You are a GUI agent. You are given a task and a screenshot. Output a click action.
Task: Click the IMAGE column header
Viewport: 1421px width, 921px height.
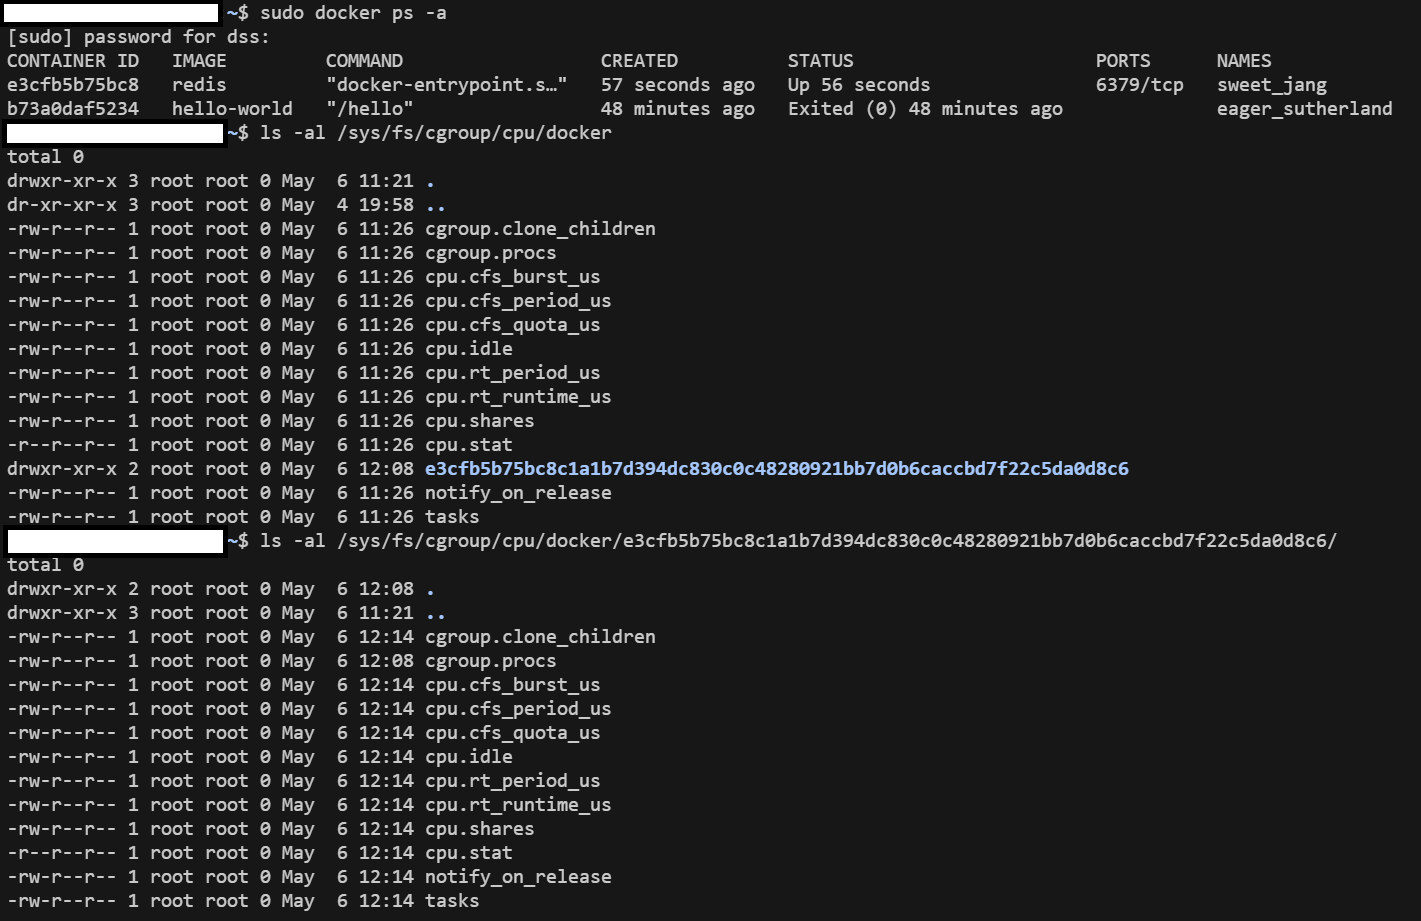[199, 61]
